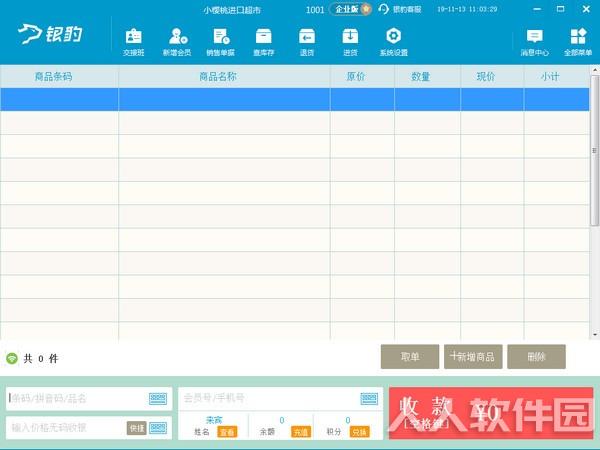This screenshot has height=450, width=600.
Task: Click the 余额 balance value 0
Action: [x=282, y=420]
